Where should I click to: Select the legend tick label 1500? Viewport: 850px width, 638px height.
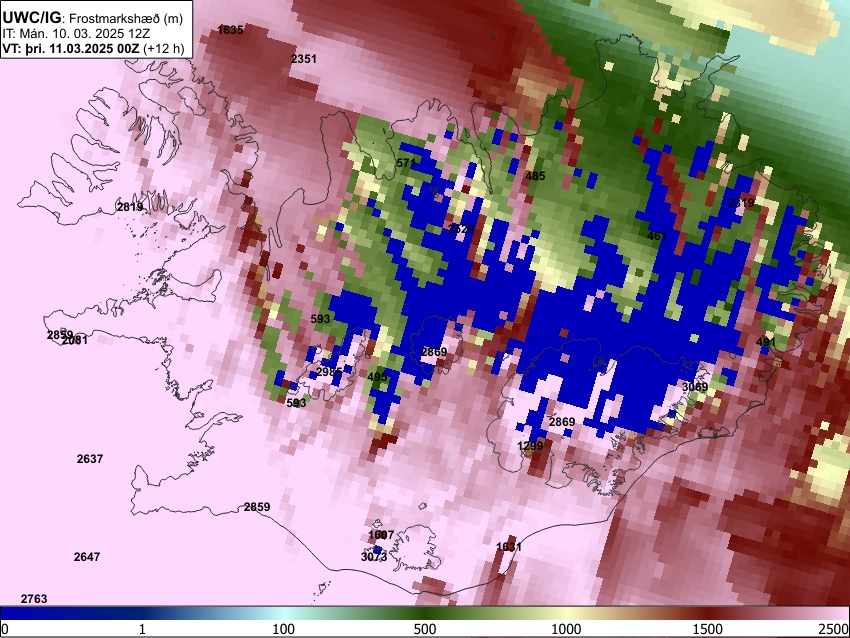point(708,629)
